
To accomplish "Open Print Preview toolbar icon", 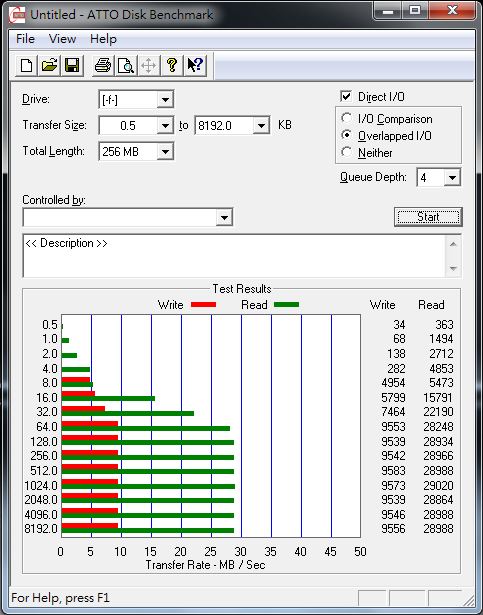I will tap(126, 65).
